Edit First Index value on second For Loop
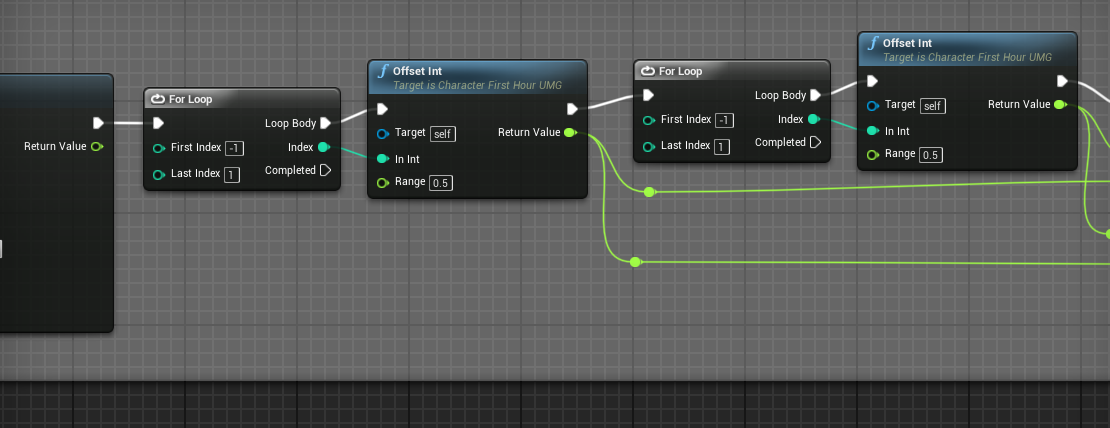Screen dimensions: 1110x428 pyautogui.click(x=726, y=120)
